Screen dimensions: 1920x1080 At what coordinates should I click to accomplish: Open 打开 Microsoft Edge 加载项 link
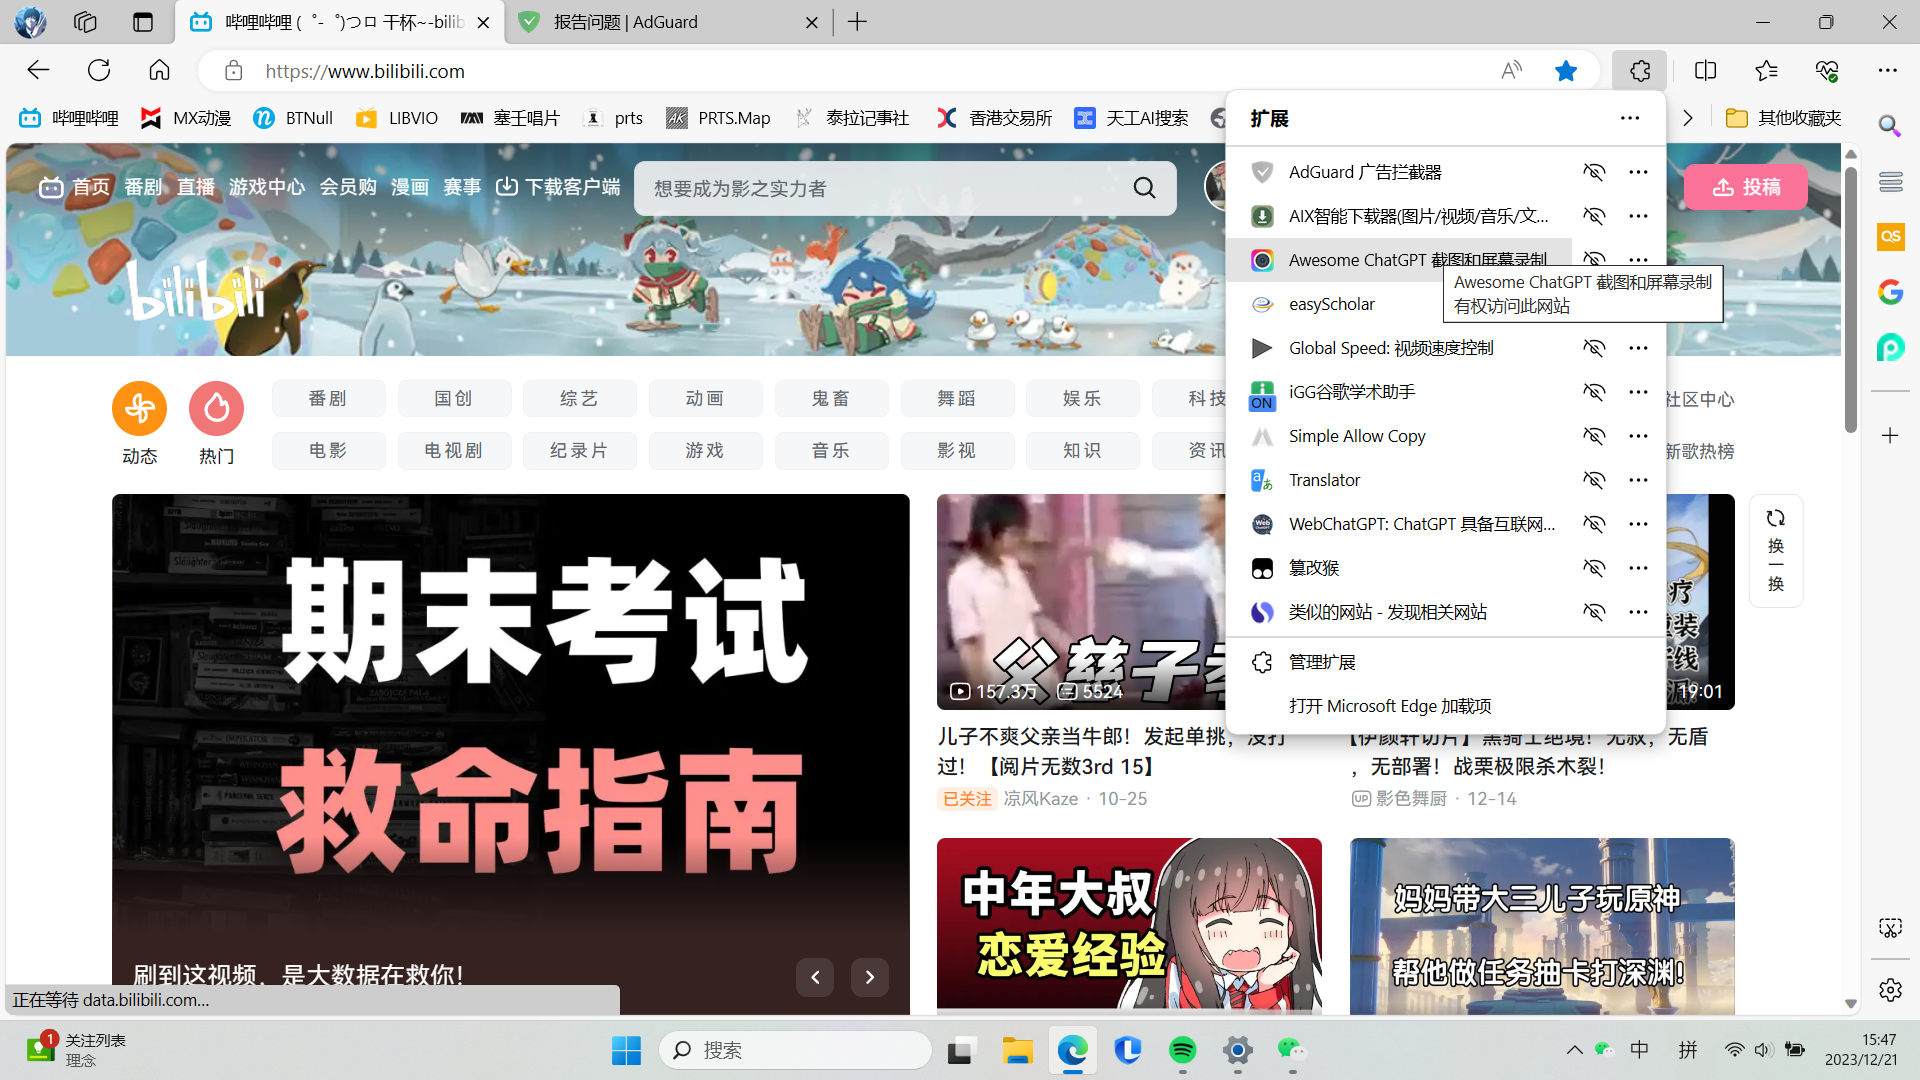(x=1389, y=705)
